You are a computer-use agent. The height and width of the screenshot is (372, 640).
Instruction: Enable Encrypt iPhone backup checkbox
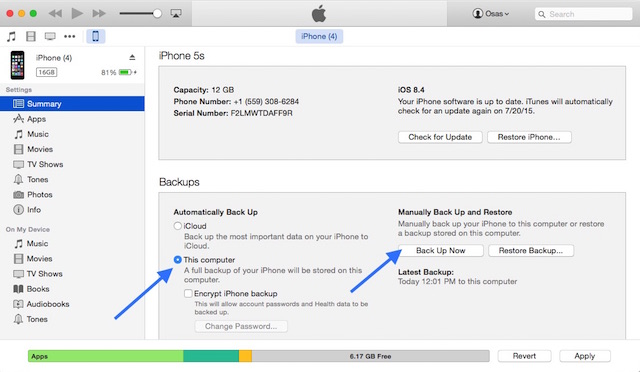(x=188, y=293)
